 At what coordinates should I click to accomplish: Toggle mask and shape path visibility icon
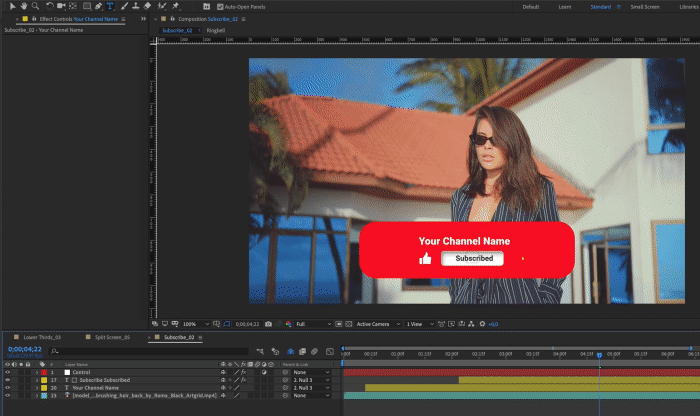pos(227,324)
